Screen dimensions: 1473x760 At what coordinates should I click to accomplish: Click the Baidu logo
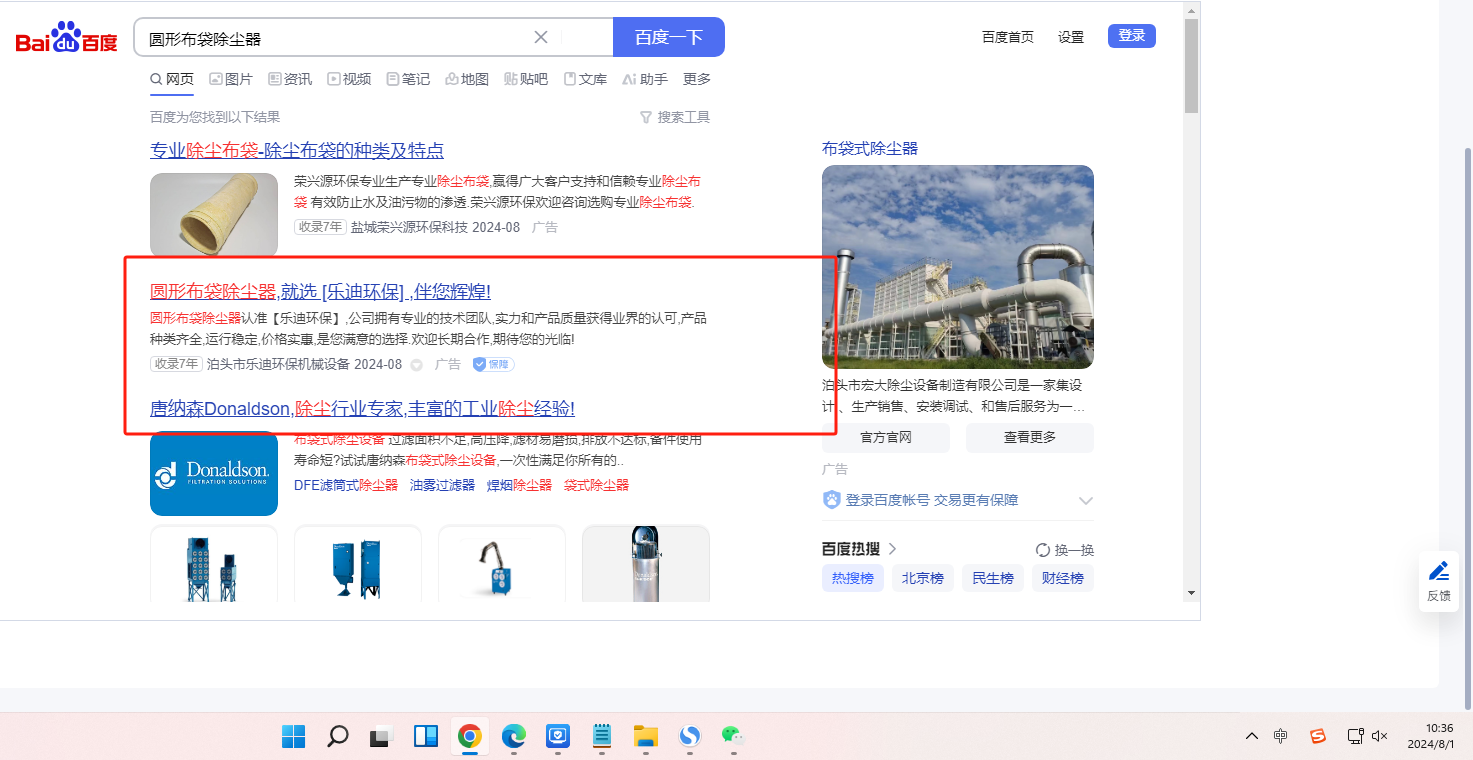[x=67, y=38]
